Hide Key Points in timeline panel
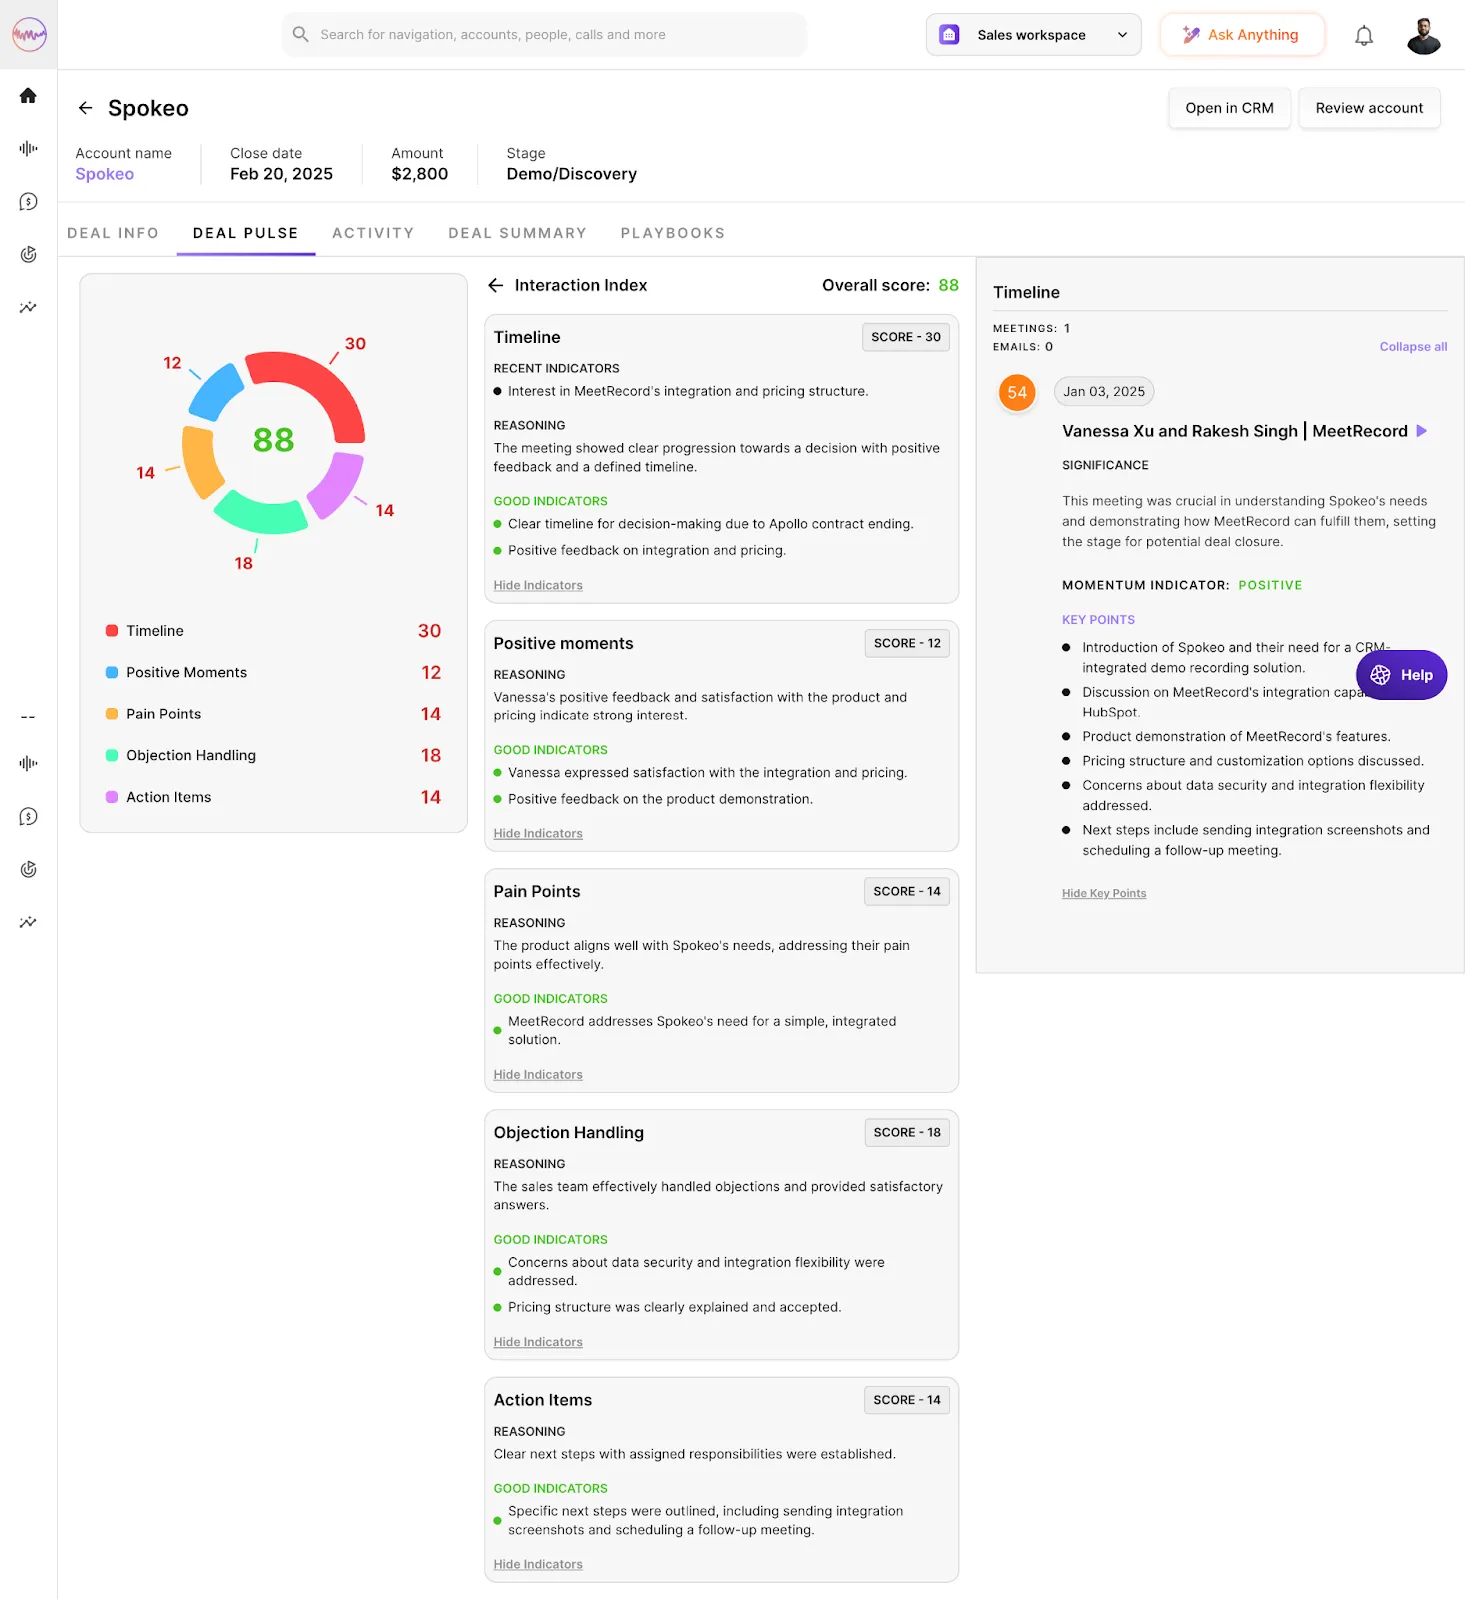This screenshot has width=1465, height=1600. coord(1104,893)
